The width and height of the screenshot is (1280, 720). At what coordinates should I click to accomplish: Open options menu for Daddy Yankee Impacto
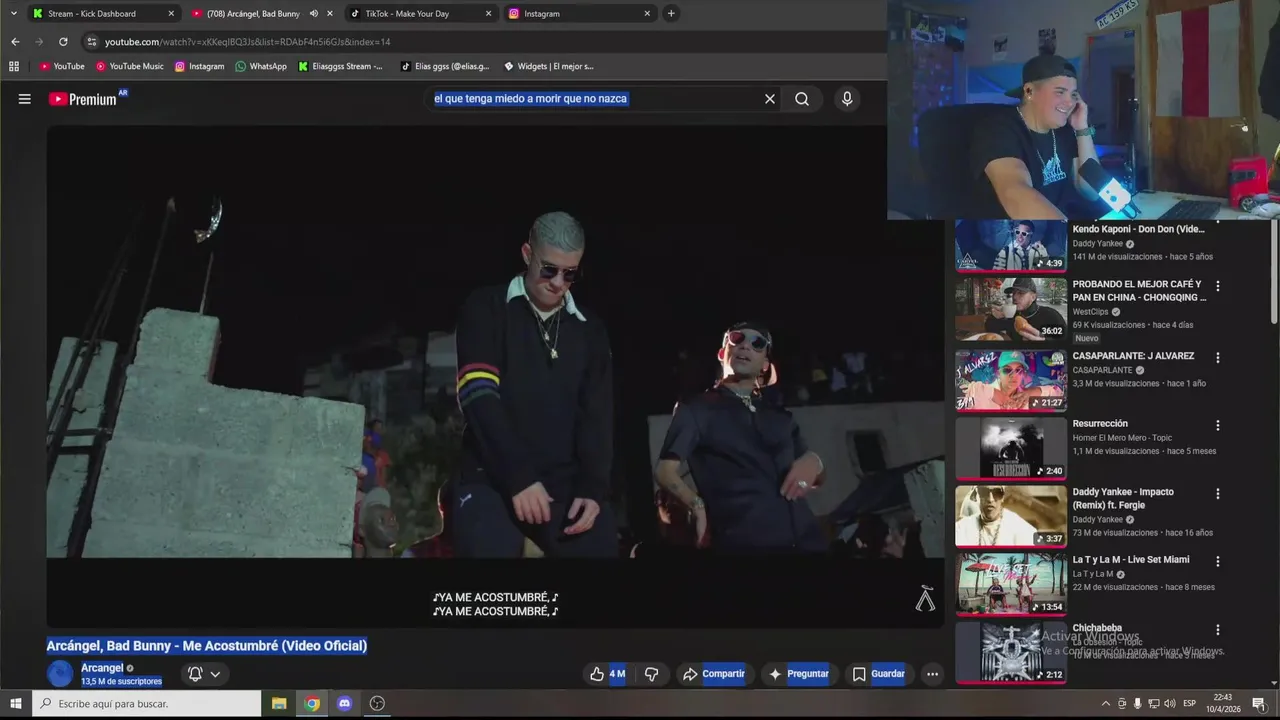(1218, 493)
